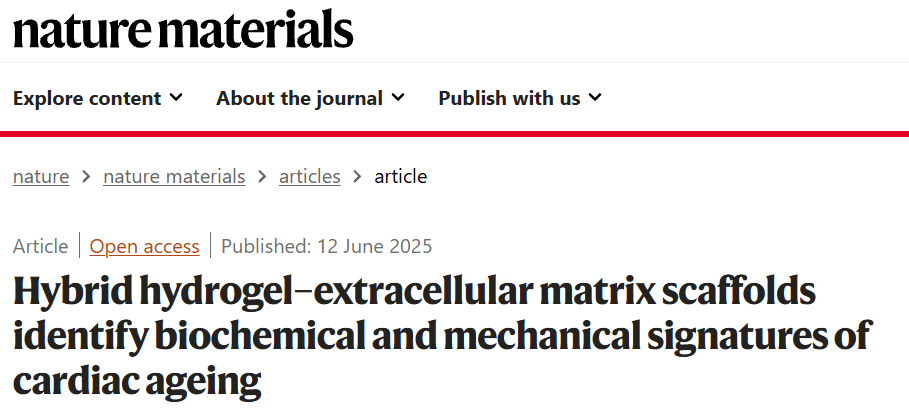This screenshot has width=909, height=417.
Task: Click breadcrumb arrow after articles link
Action: pyautogui.click(x=357, y=177)
